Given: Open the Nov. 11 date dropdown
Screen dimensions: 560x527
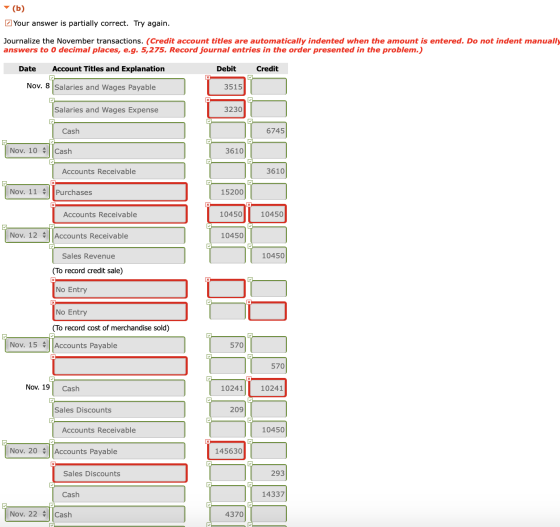Looking at the screenshot, I should tap(28, 192).
